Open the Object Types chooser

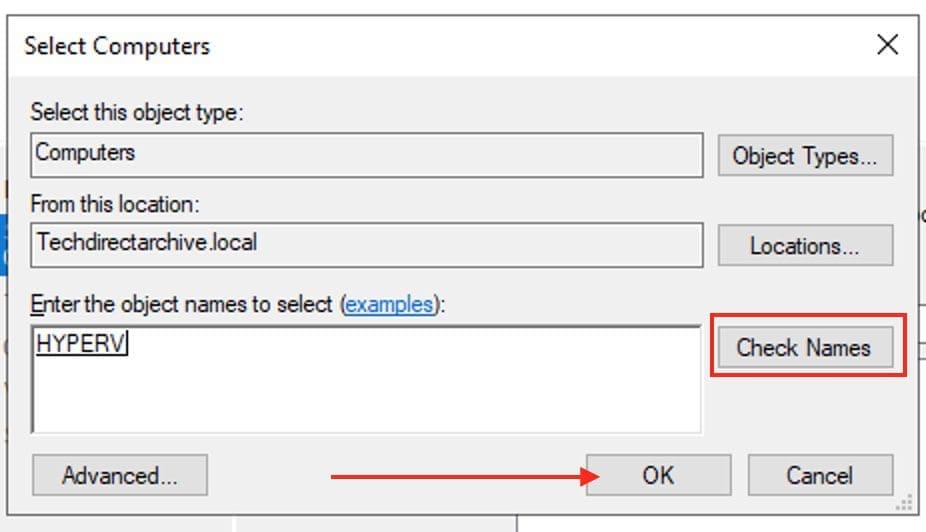tap(804, 156)
